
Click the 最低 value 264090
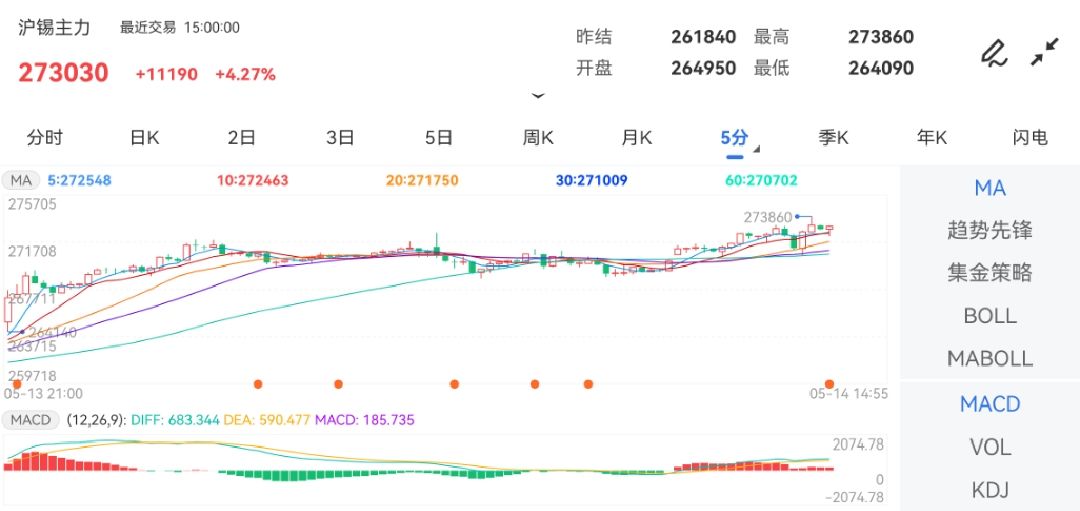pyautogui.click(x=881, y=68)
